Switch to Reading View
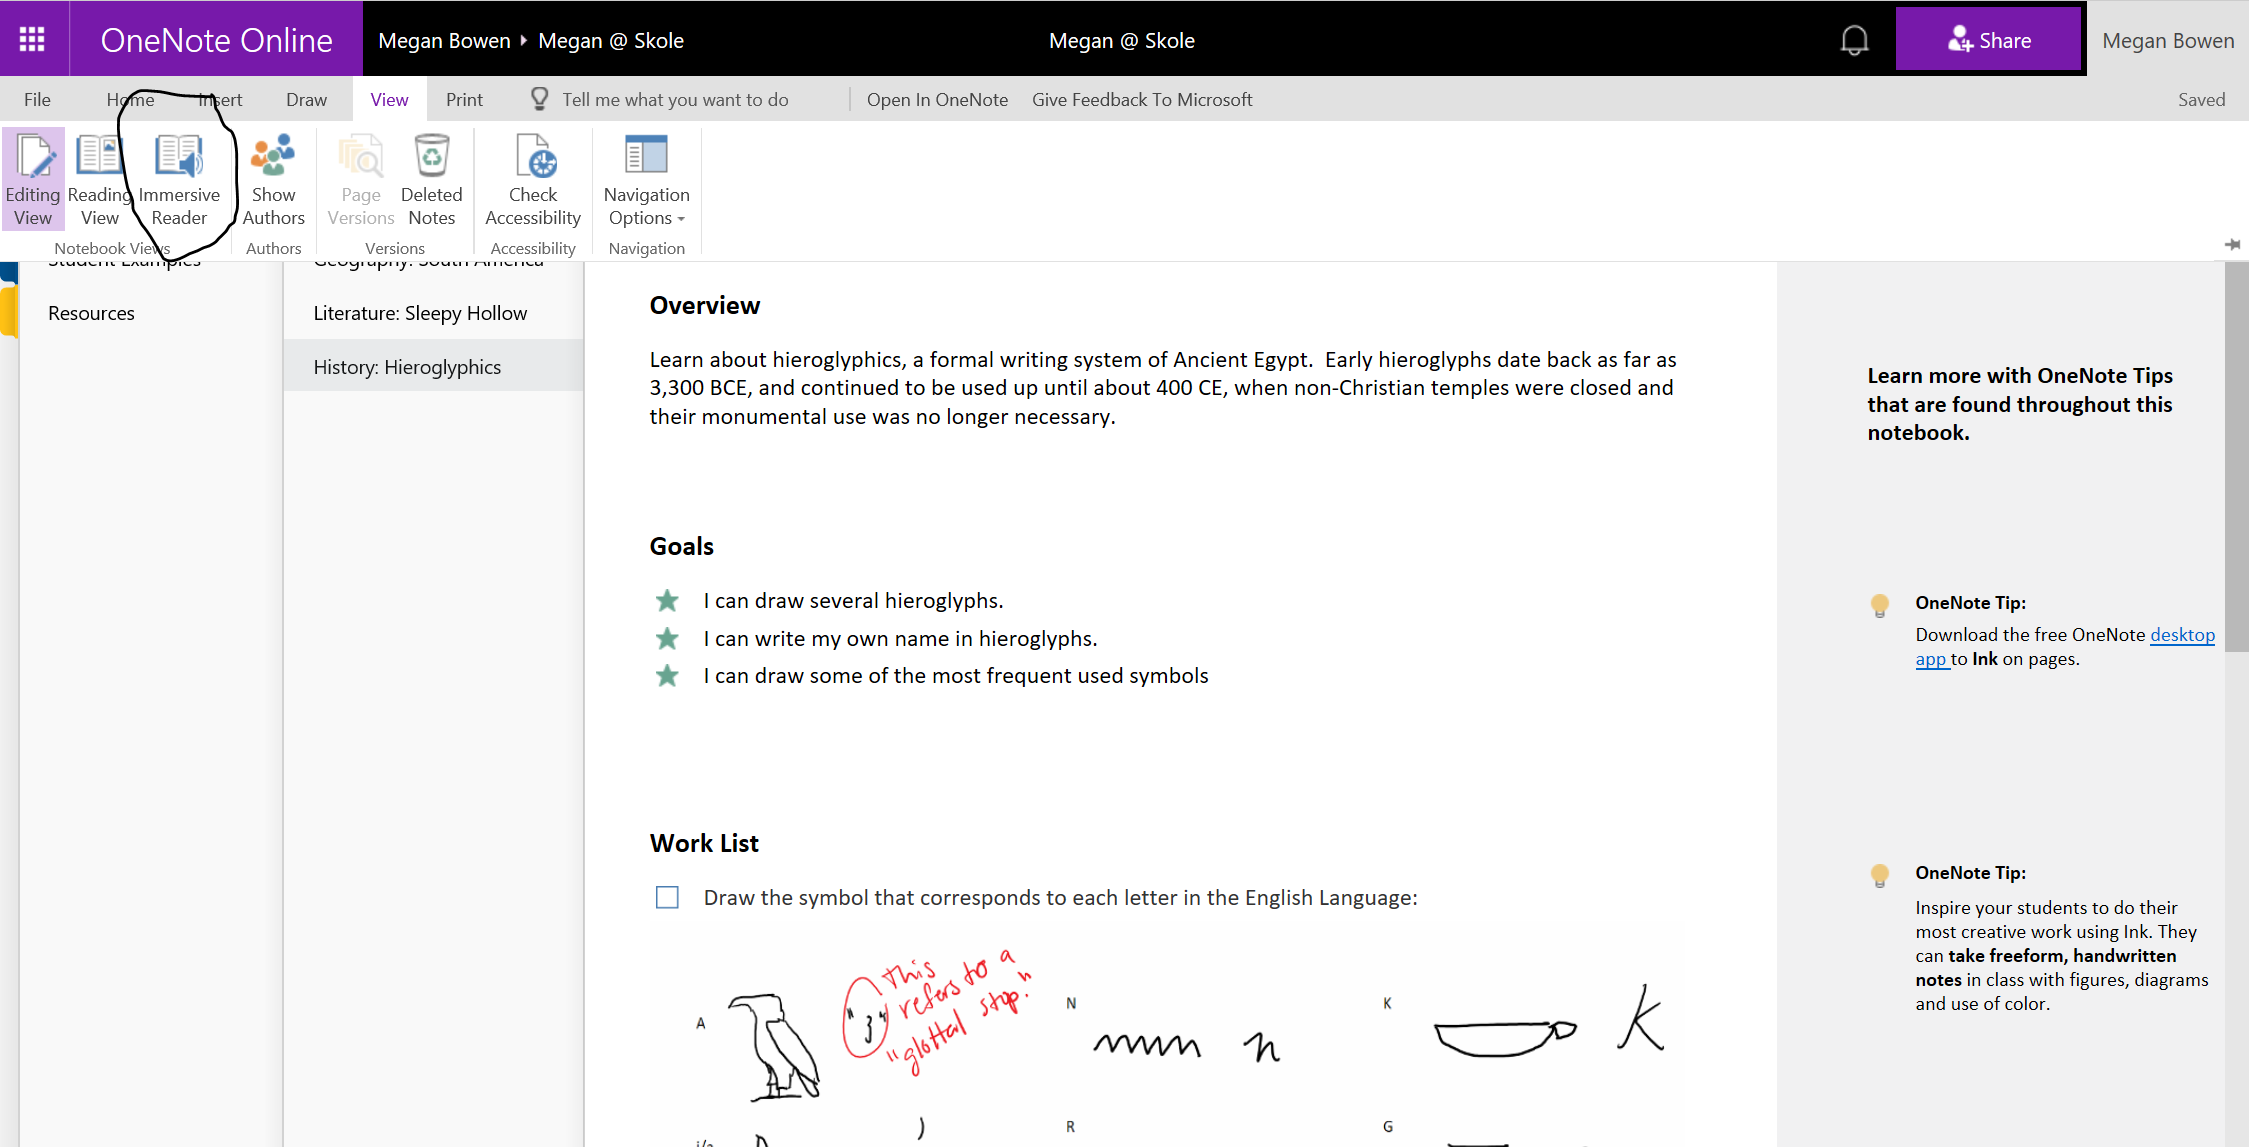Viewport: 2249px width, 1147px height. point(99,180)
